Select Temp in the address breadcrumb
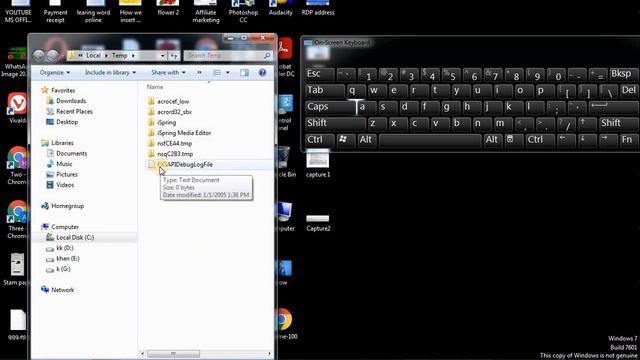Viewport: 640px width, 360px height. tap(119, 56)
